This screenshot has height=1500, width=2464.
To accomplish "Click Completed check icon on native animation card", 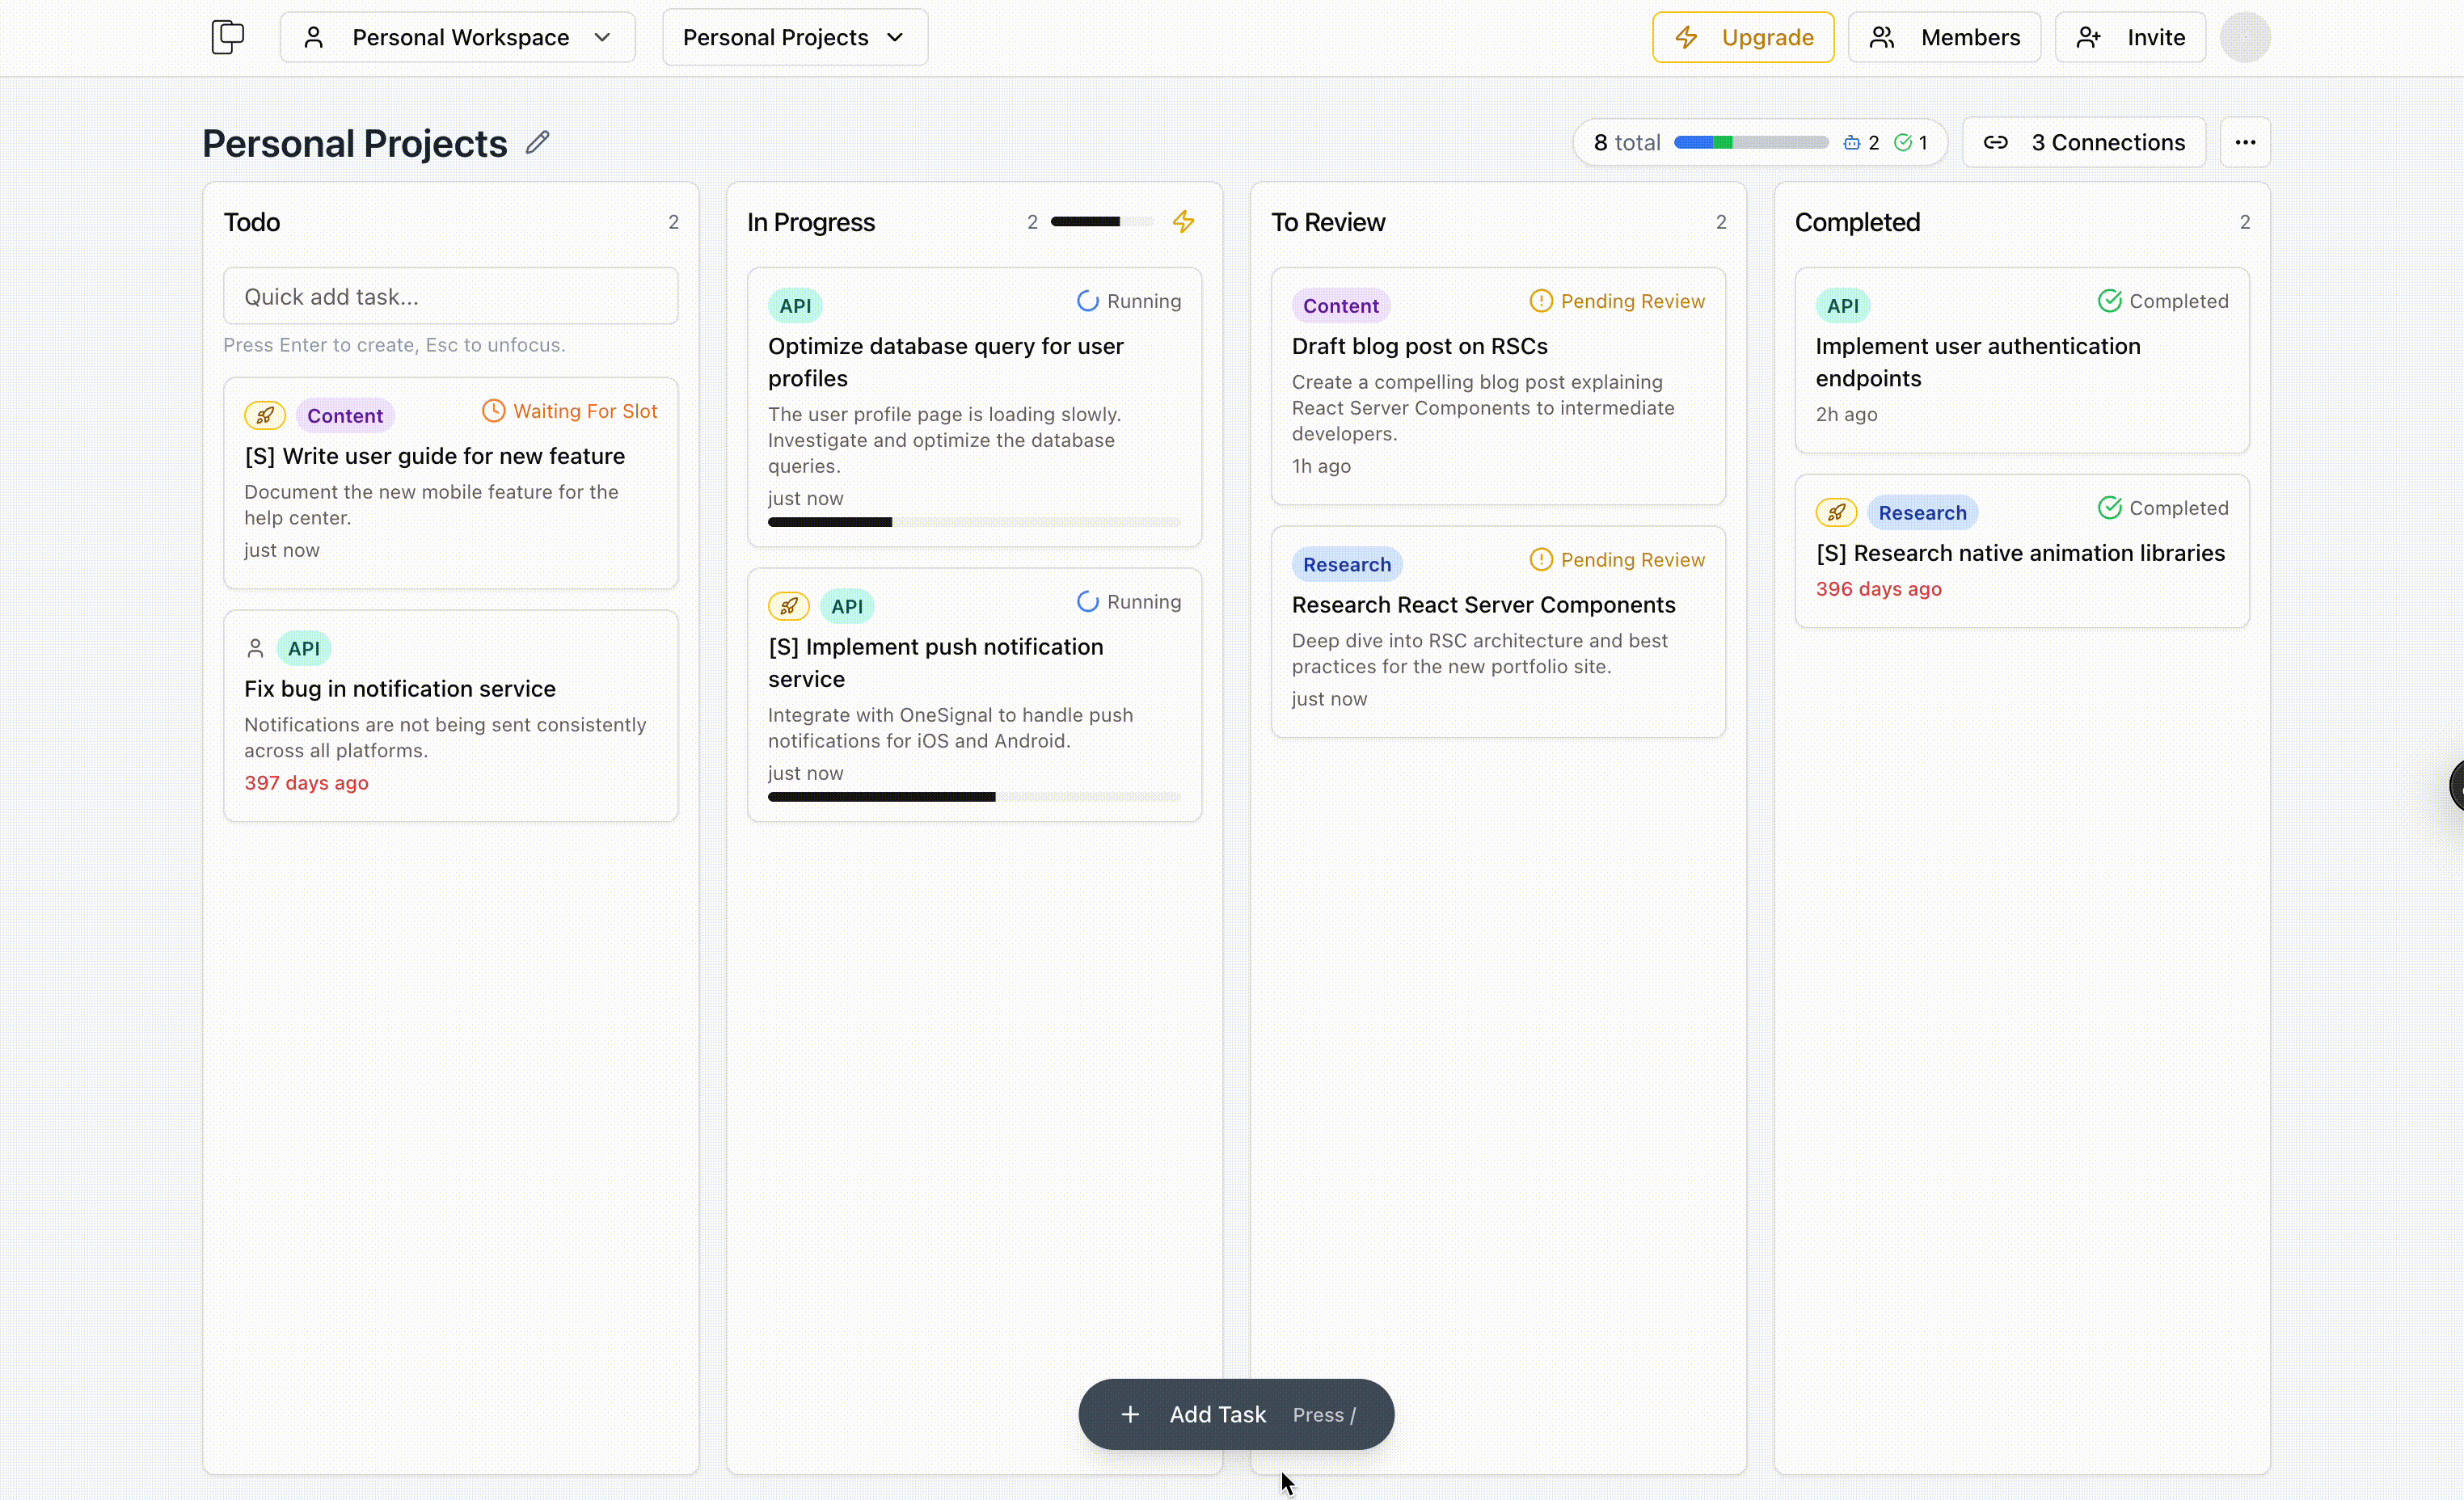I will (x=2109, y=507).
